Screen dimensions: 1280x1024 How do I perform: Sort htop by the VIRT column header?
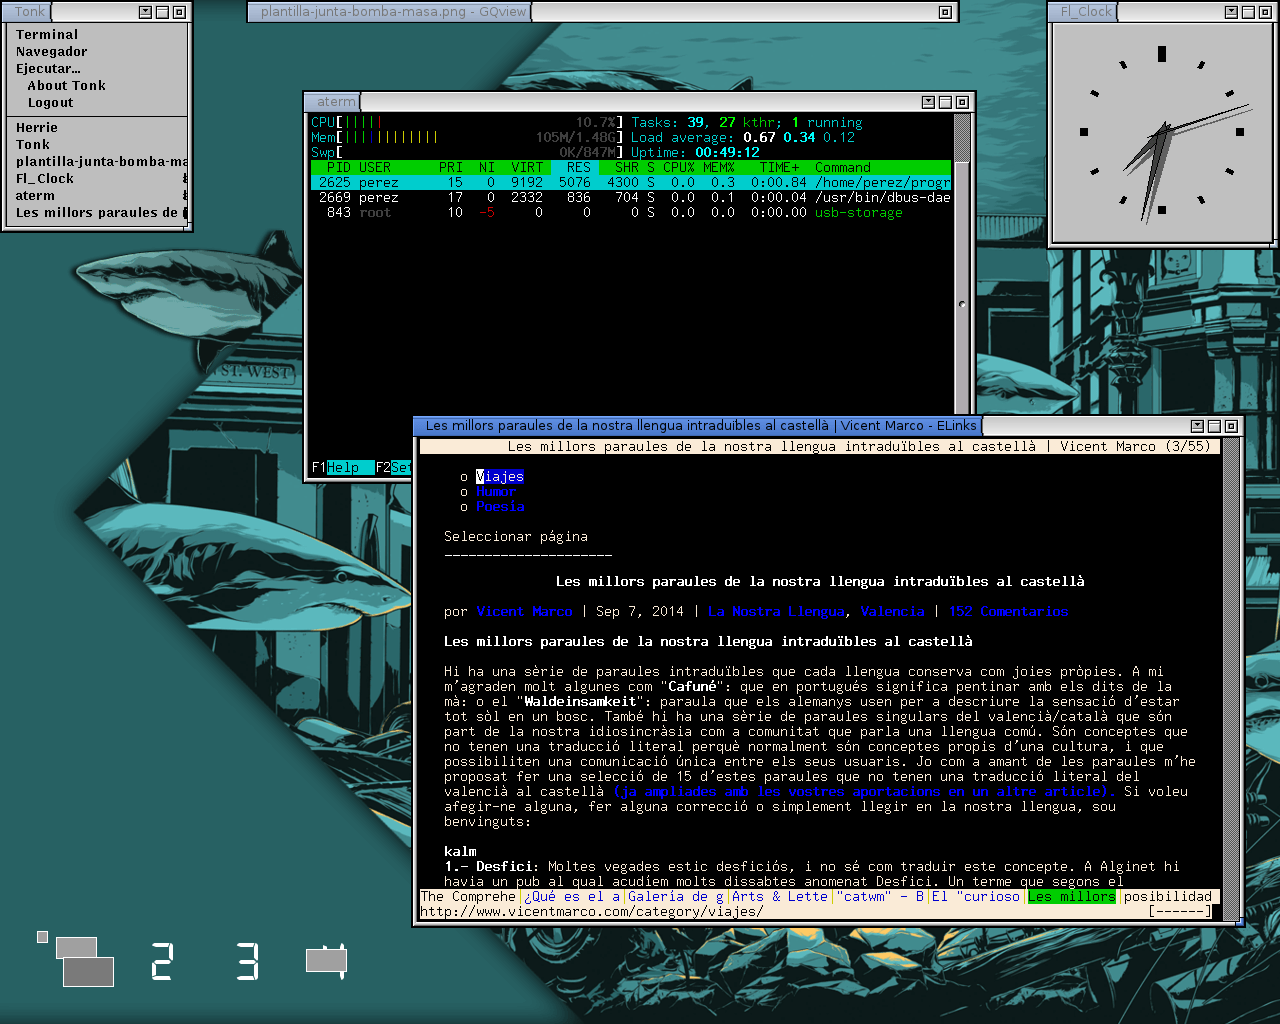point(527,168)
